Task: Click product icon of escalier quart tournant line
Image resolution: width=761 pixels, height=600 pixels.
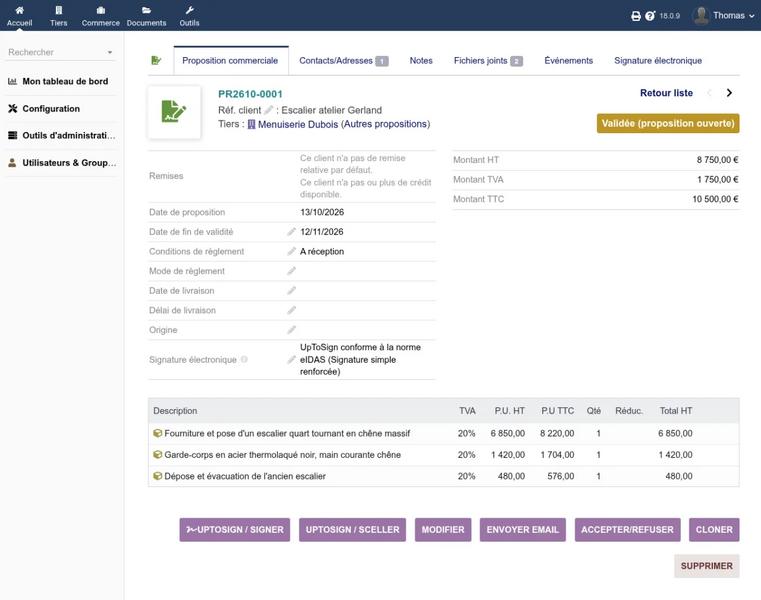Action: (157, 433)
